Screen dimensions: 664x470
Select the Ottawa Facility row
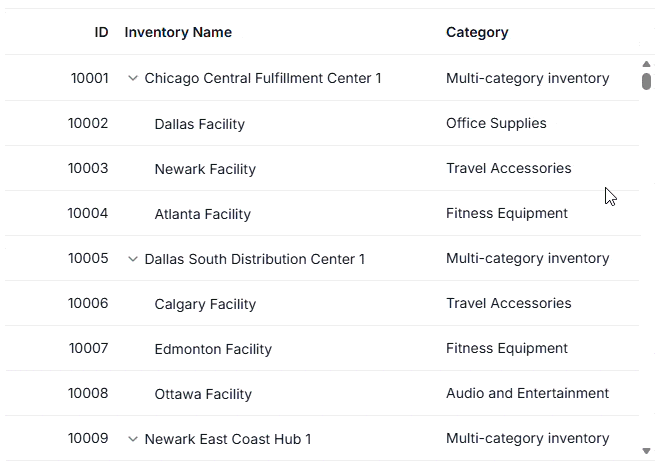tap(322, 393)
